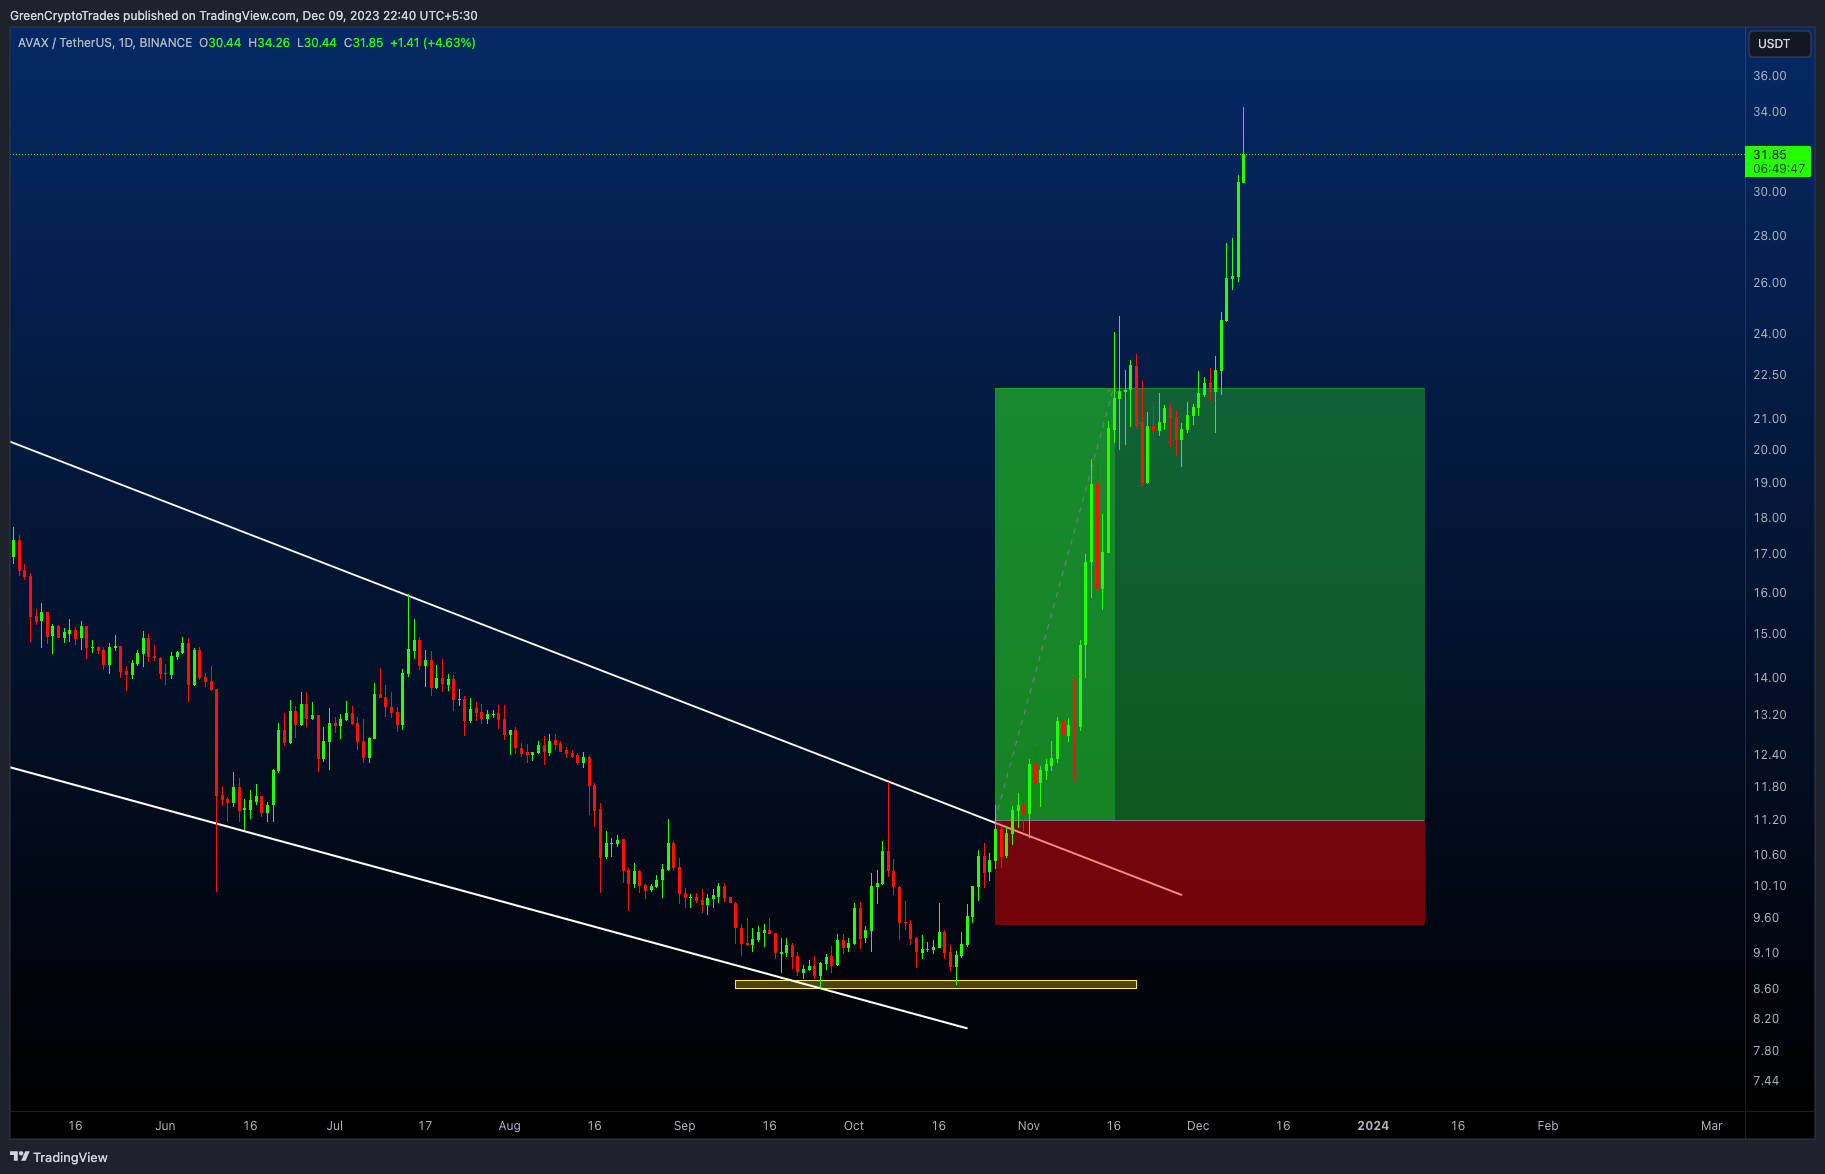This screenshot has width=1825, height=1174.
Task: Click the 26.00 price axis label
Action: [x=1769, y=283]
